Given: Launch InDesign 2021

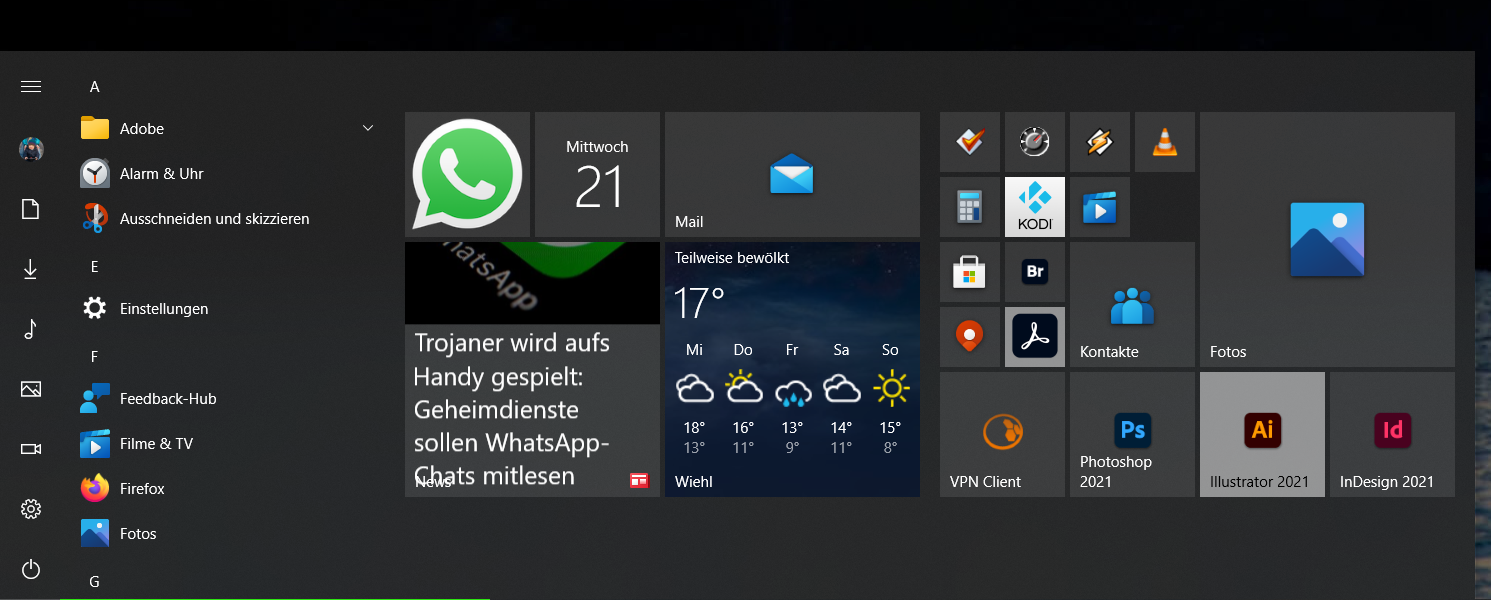Looking at the screenshot, I should (1391, 434).
